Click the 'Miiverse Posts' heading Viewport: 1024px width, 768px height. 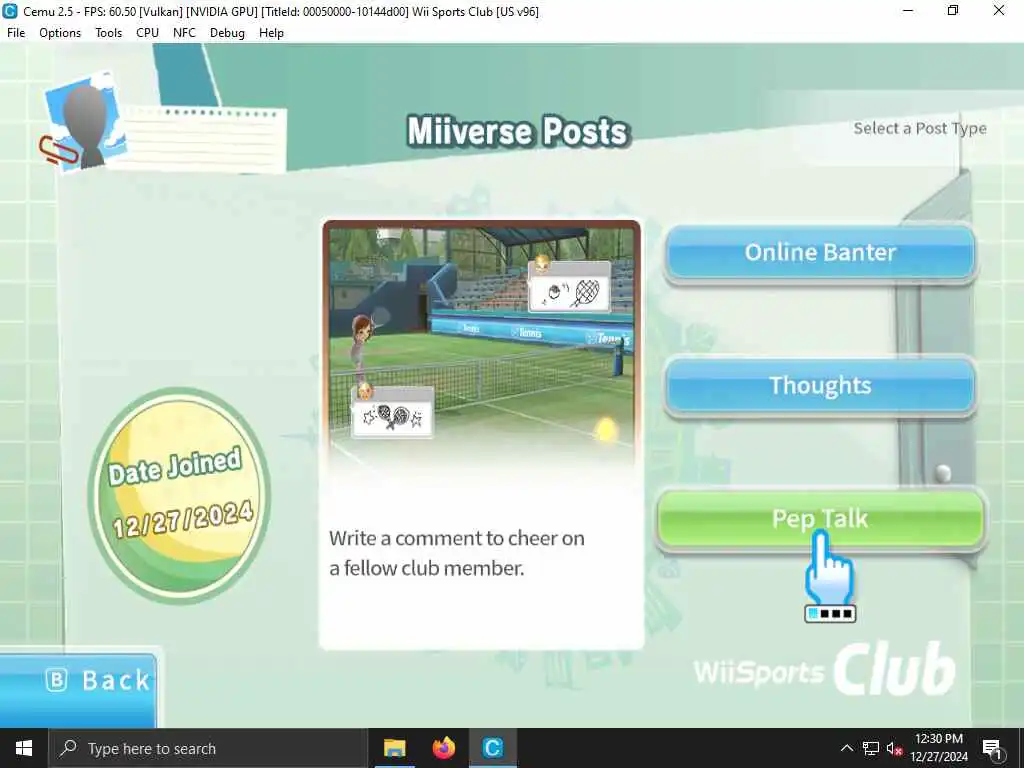tap(518, 131)
